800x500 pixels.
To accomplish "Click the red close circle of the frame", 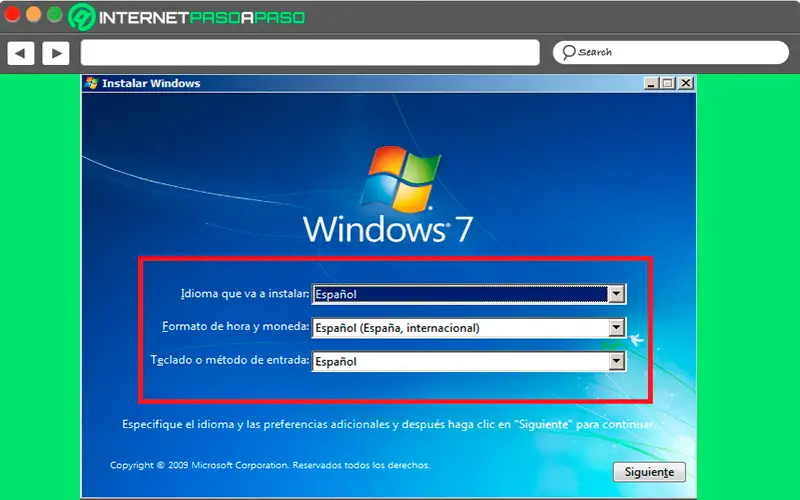I will click(x=12, y=14).
